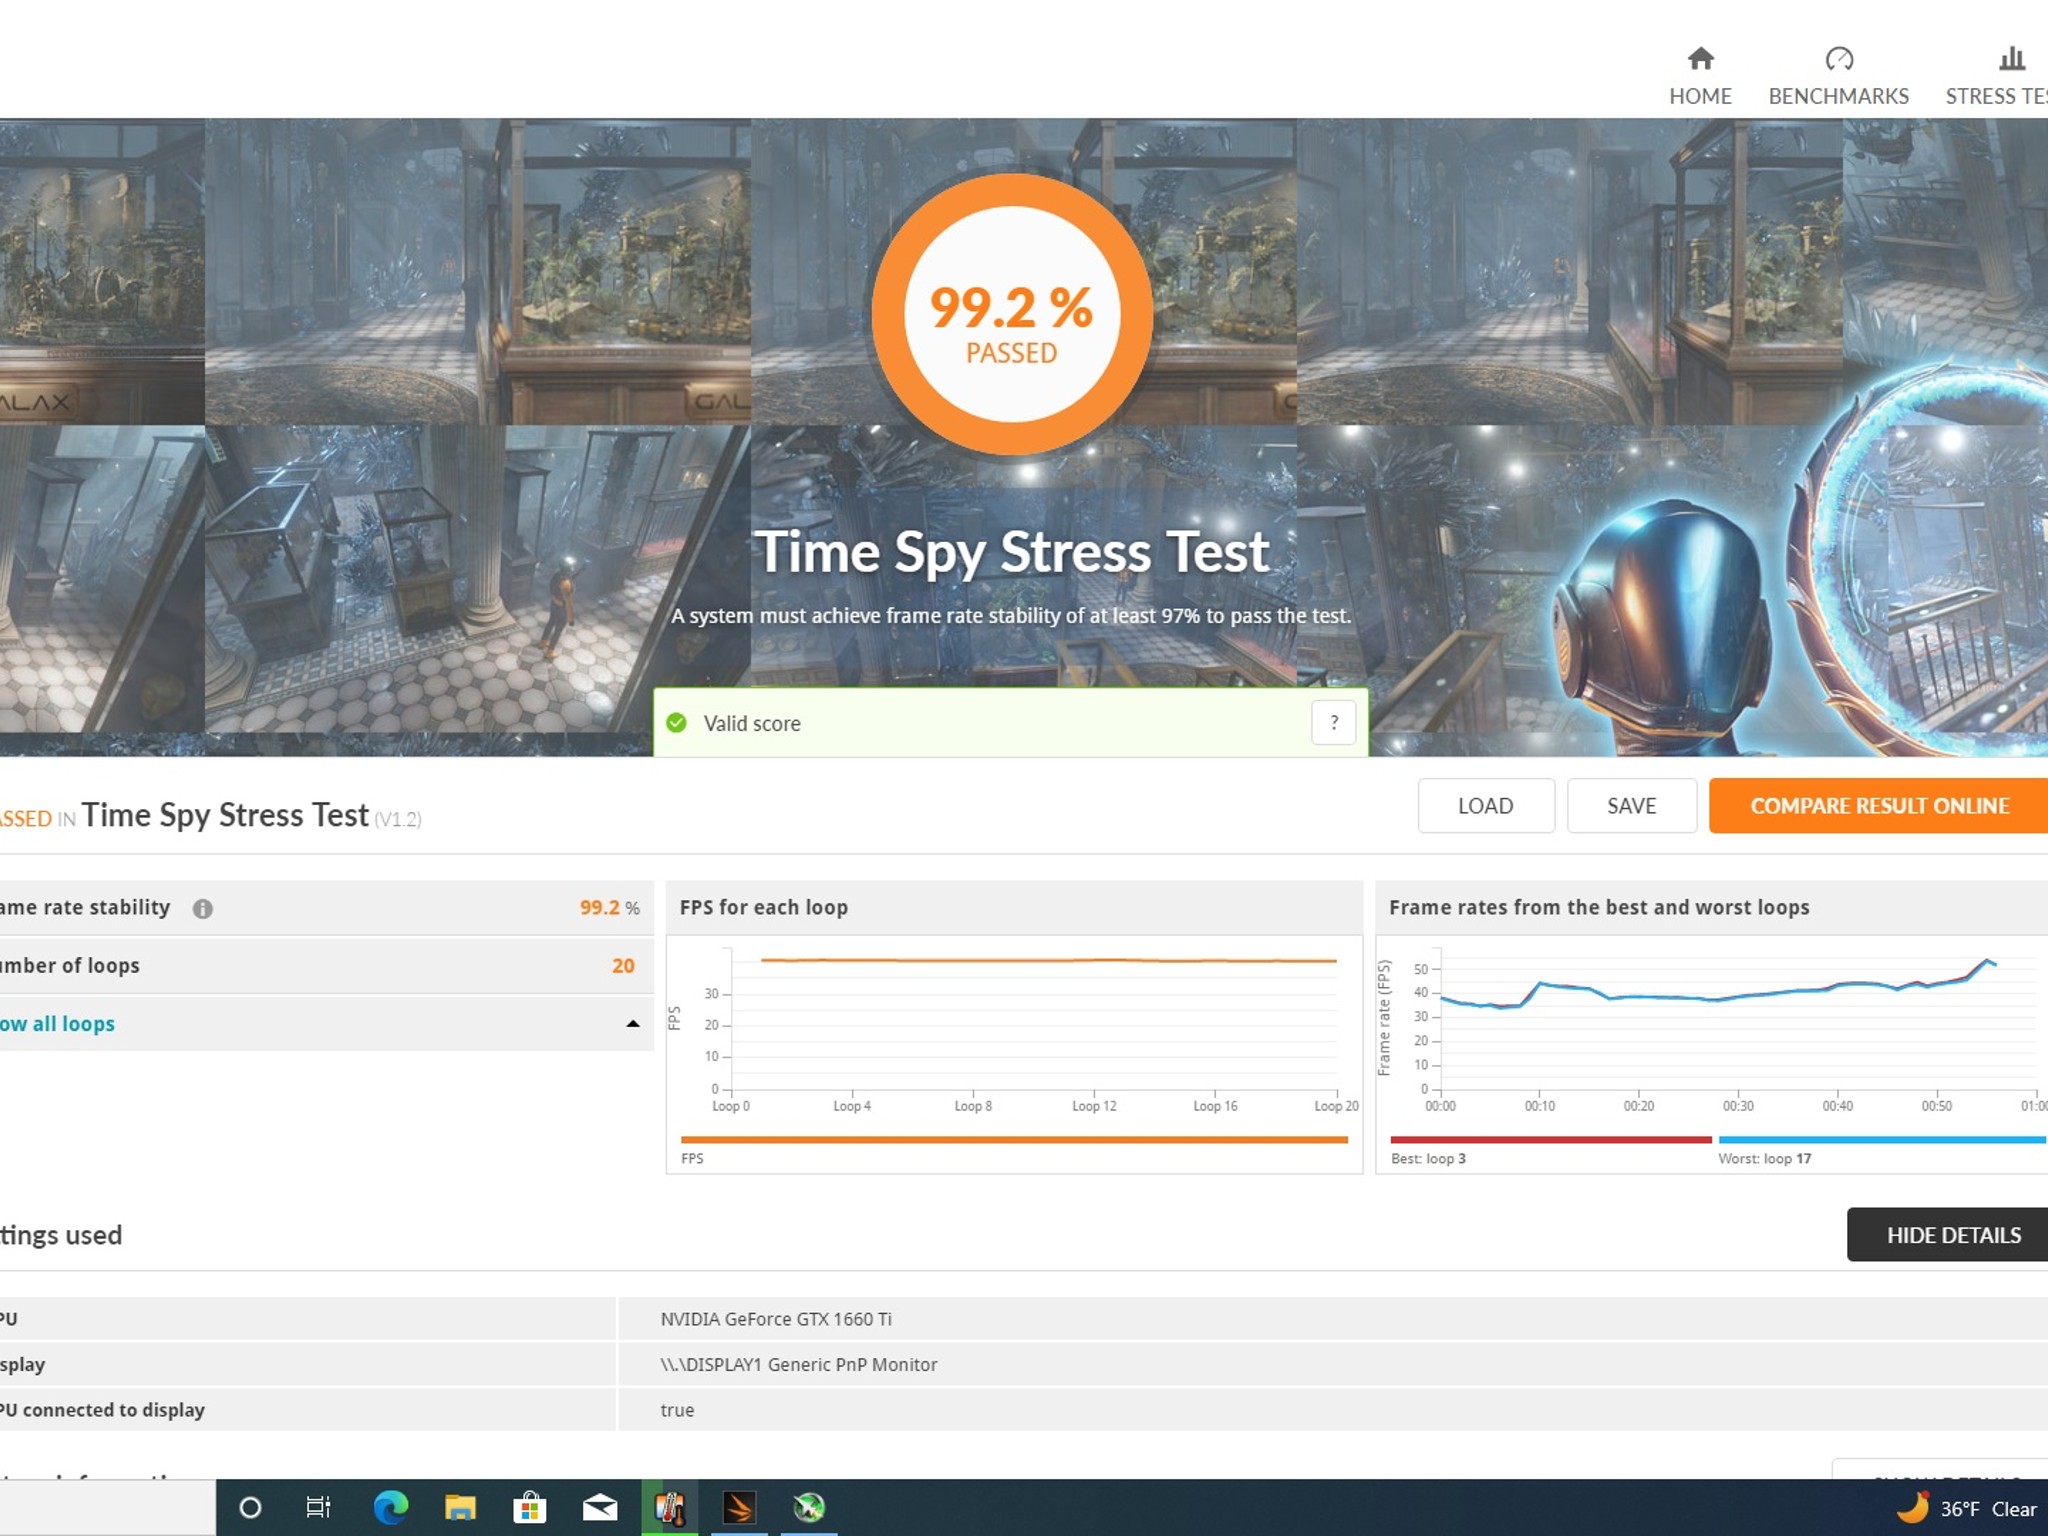The image size is (2048, 1536).
Task: Toggle the blue Worst loop 17 legend
Action: pyautogui.click(x=1880, y=1140)
